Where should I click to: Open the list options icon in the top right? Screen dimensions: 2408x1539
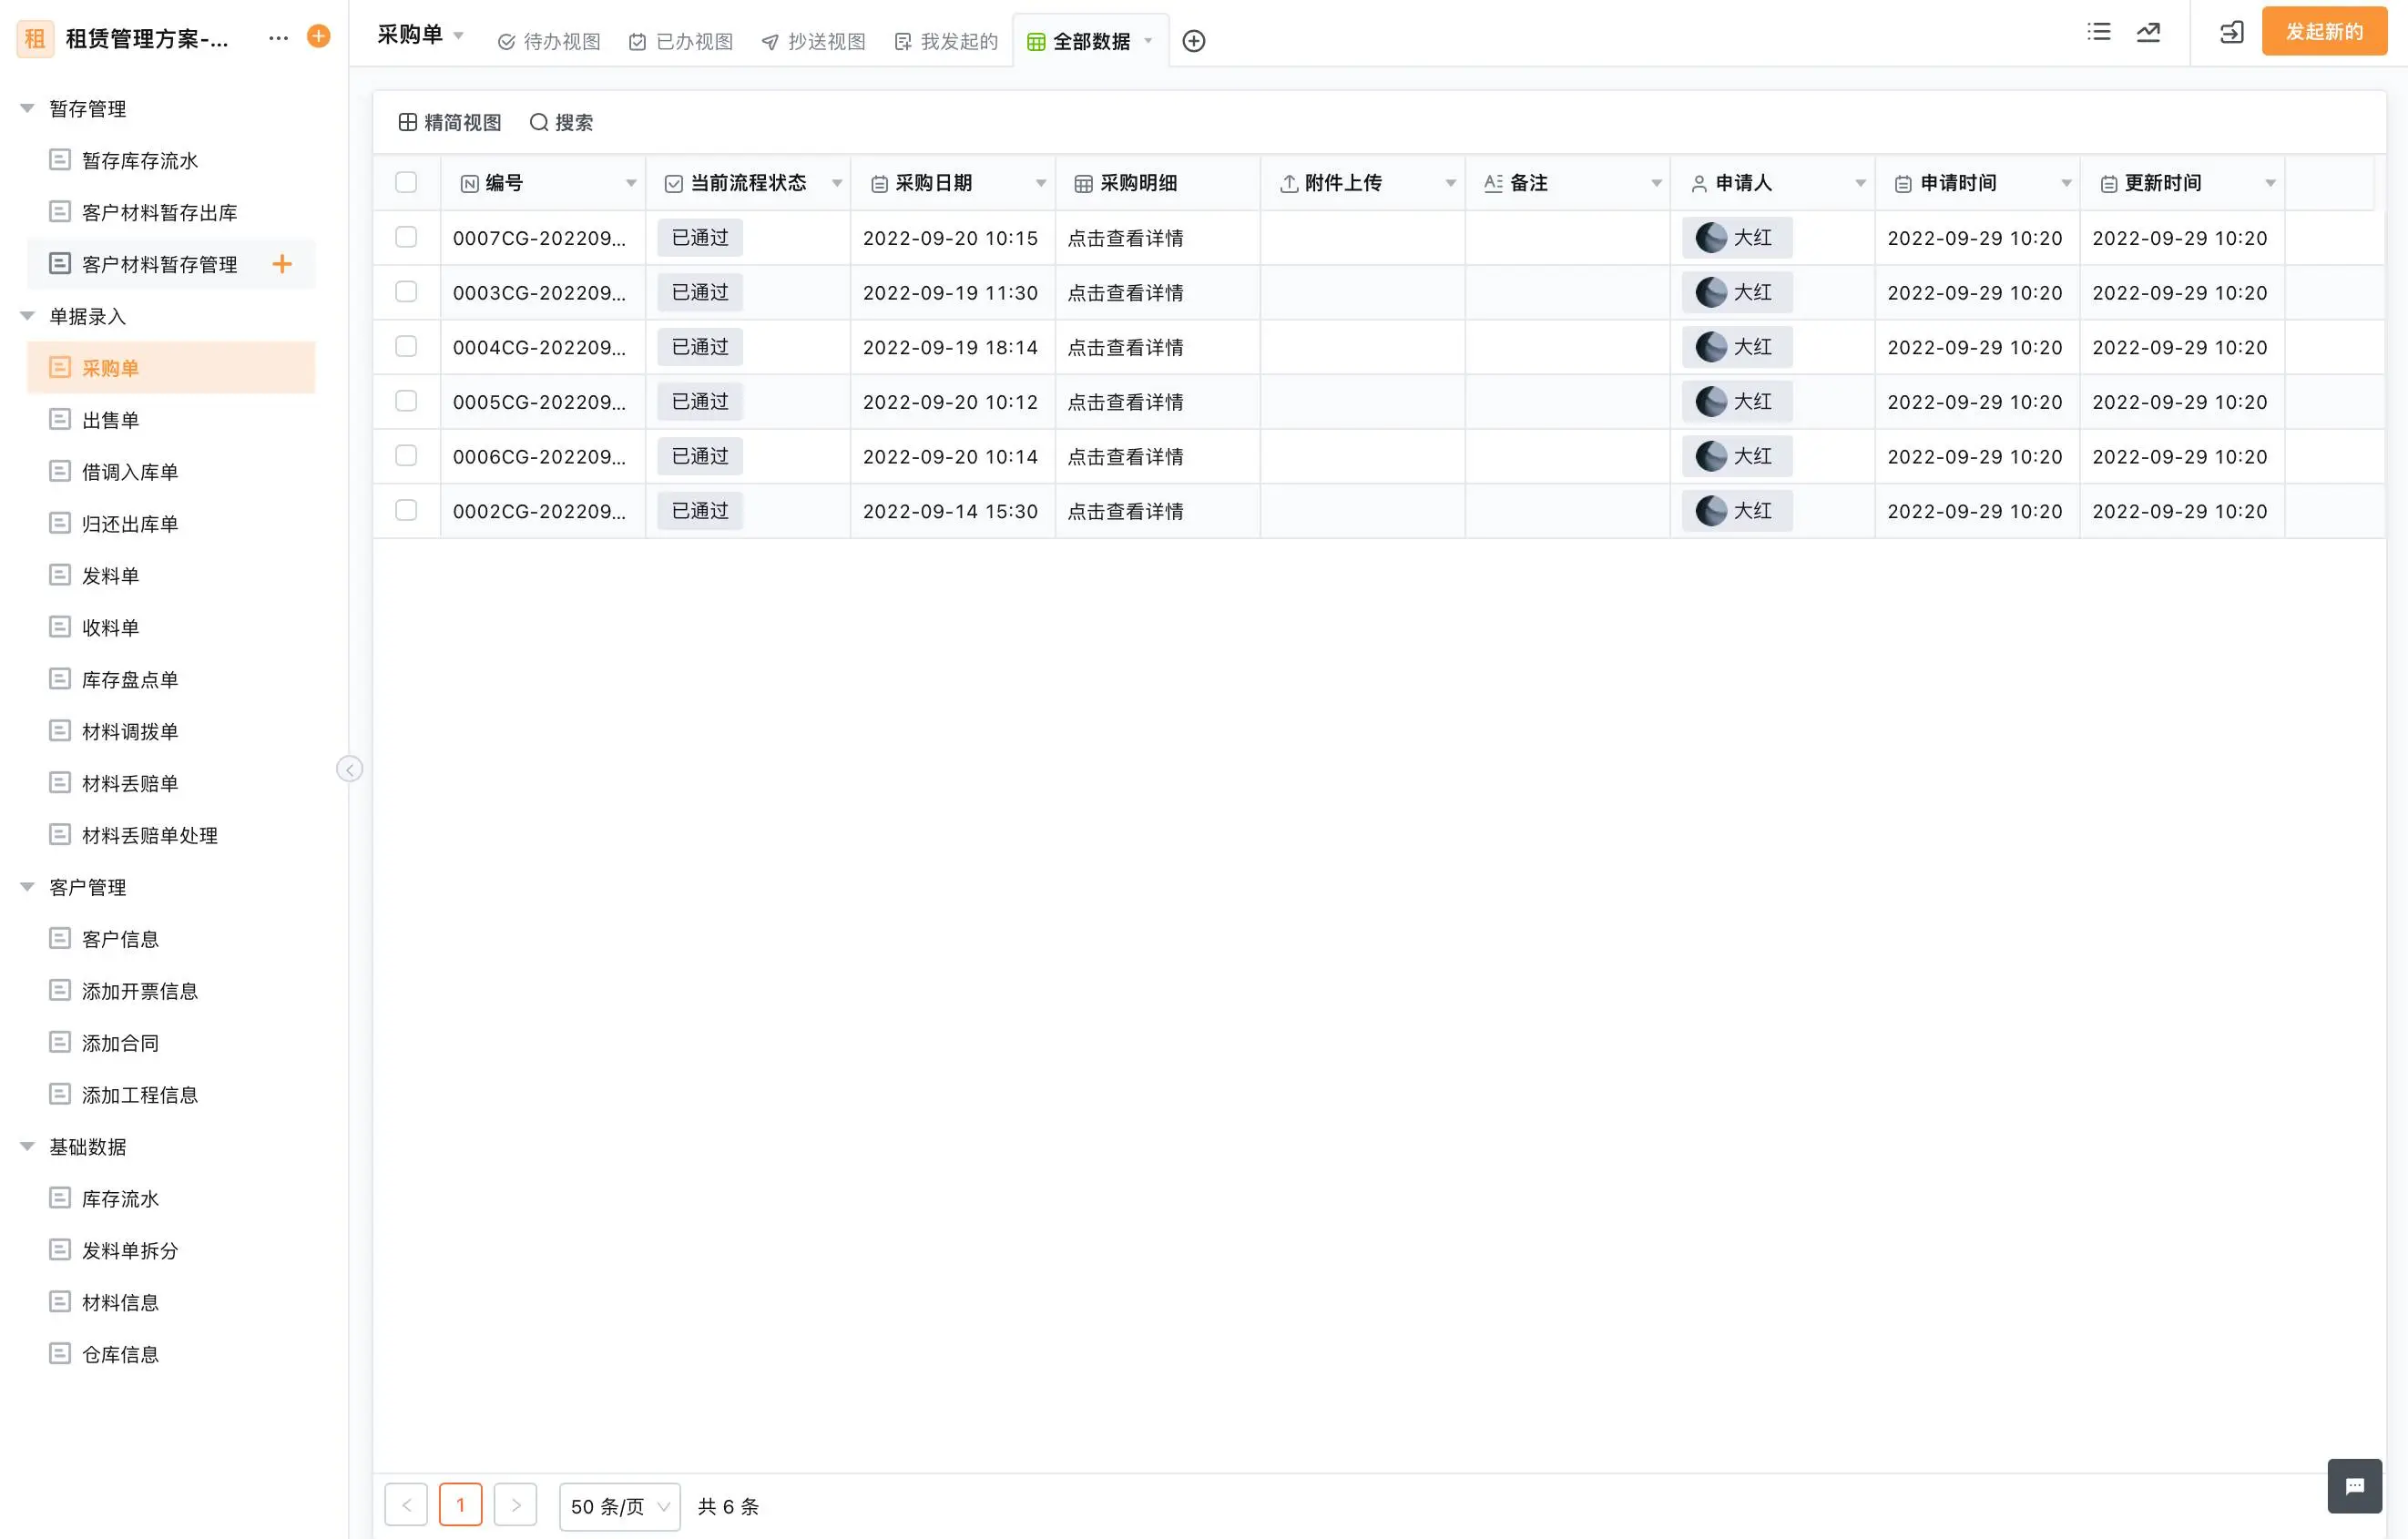tap(2099, 32)
